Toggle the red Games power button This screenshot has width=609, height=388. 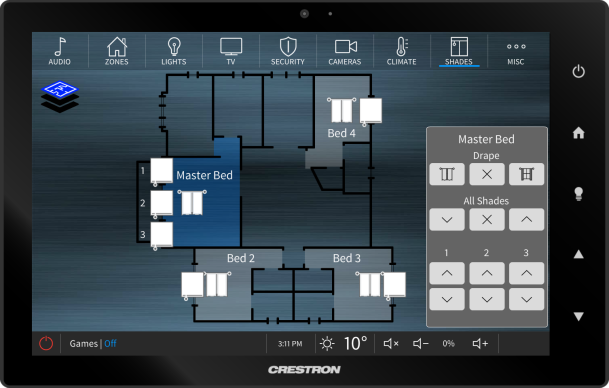[46, 343]
